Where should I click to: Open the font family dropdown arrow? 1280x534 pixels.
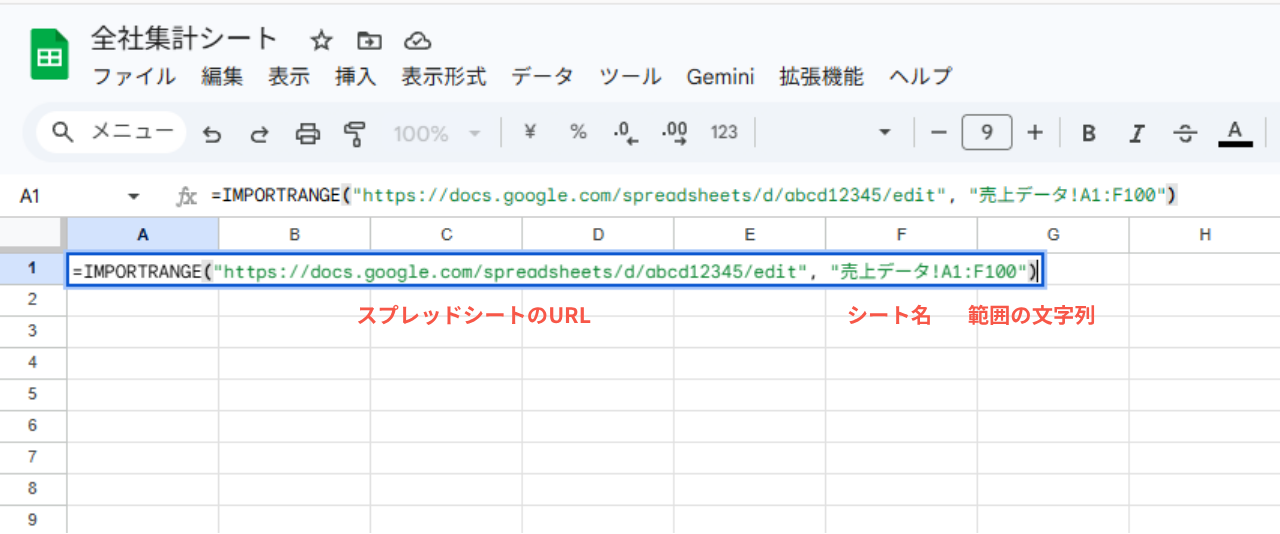pyautogui.click(x=884, y=132)
